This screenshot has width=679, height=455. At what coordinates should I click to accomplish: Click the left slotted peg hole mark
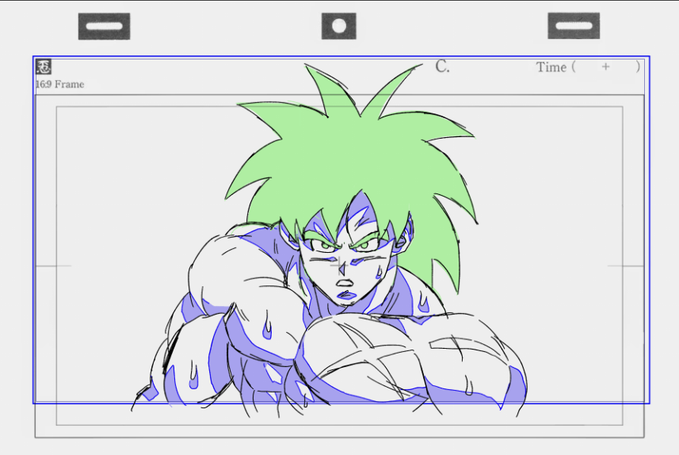pyautogui.click(x=104, y=26)
